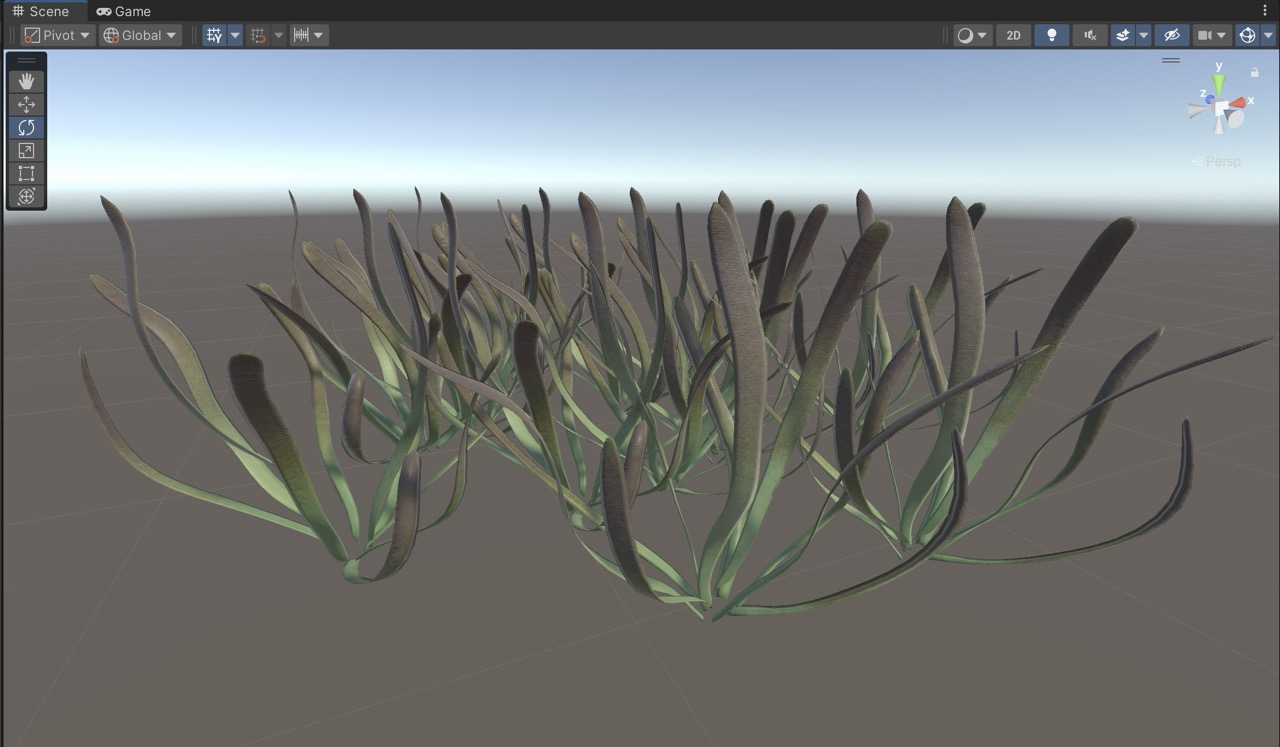Click the blue Z axis gizmo cone
The height and width of the screenshot is (747, 1280).
(x=1209, y=99)
